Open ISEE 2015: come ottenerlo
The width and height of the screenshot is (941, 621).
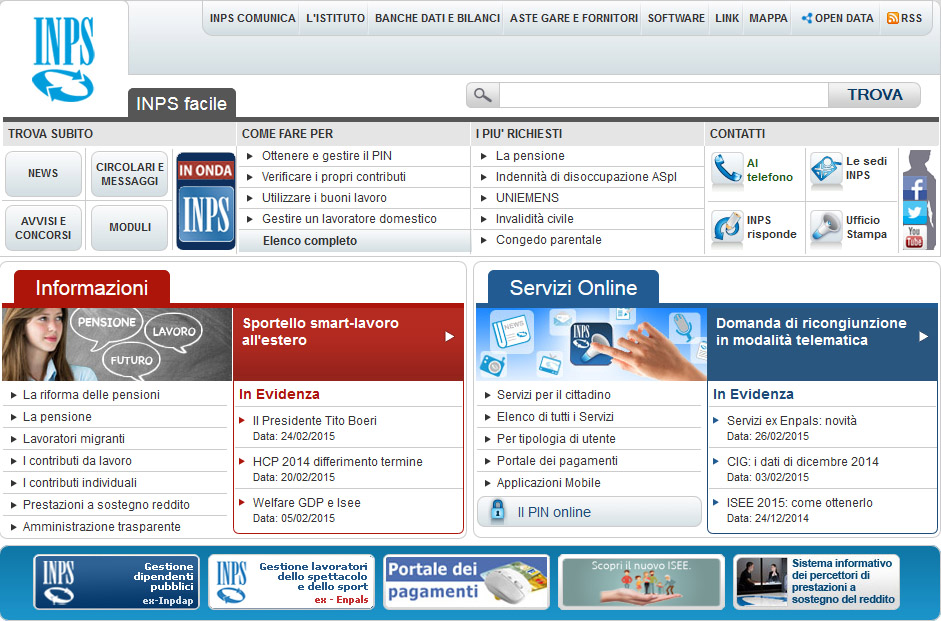tap(799, 503)
